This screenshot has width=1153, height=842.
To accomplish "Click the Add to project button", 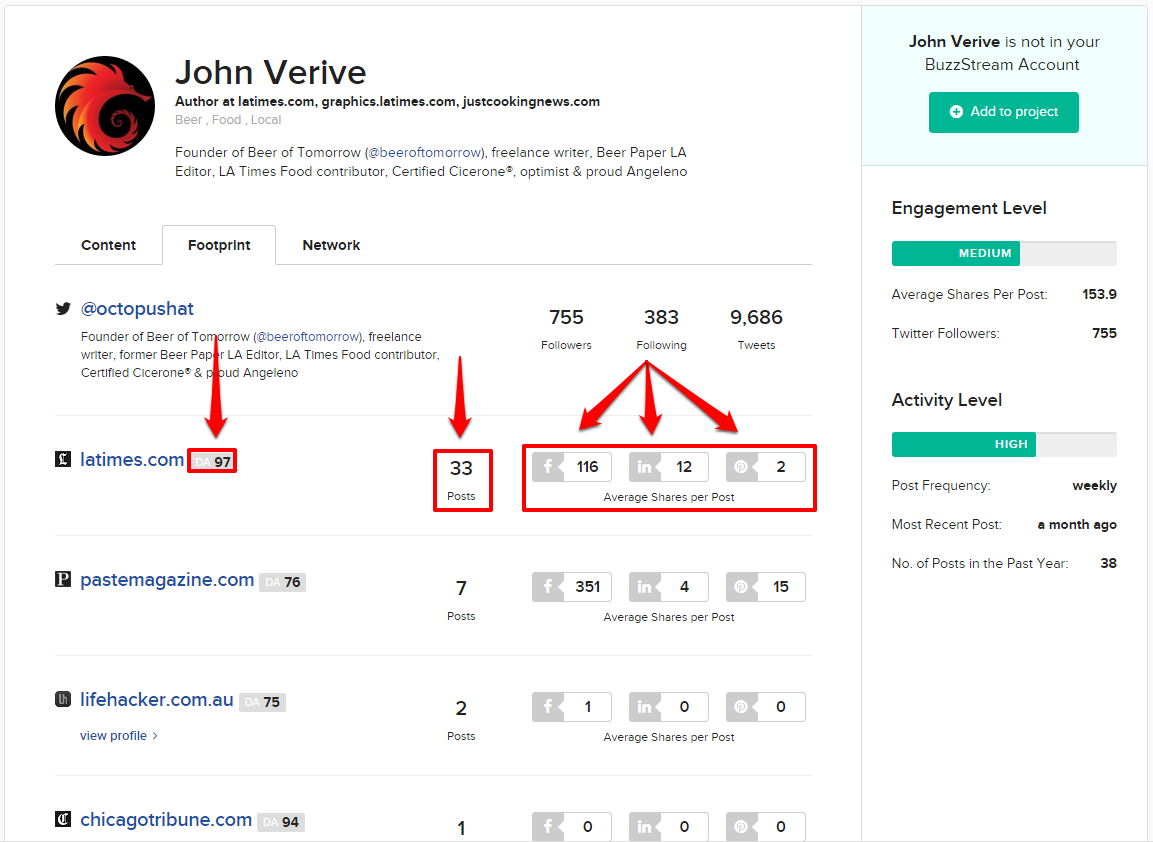I will coord(1003,112).
